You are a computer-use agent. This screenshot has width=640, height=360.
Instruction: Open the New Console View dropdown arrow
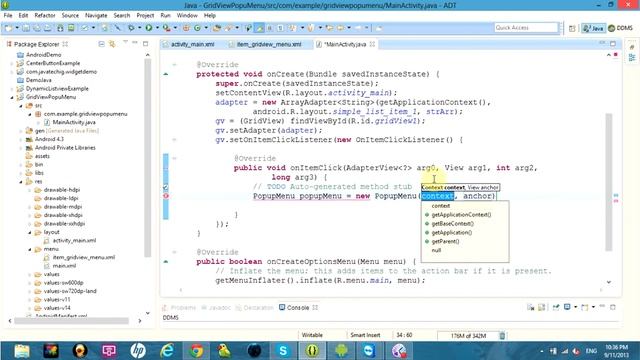(593, 307)
